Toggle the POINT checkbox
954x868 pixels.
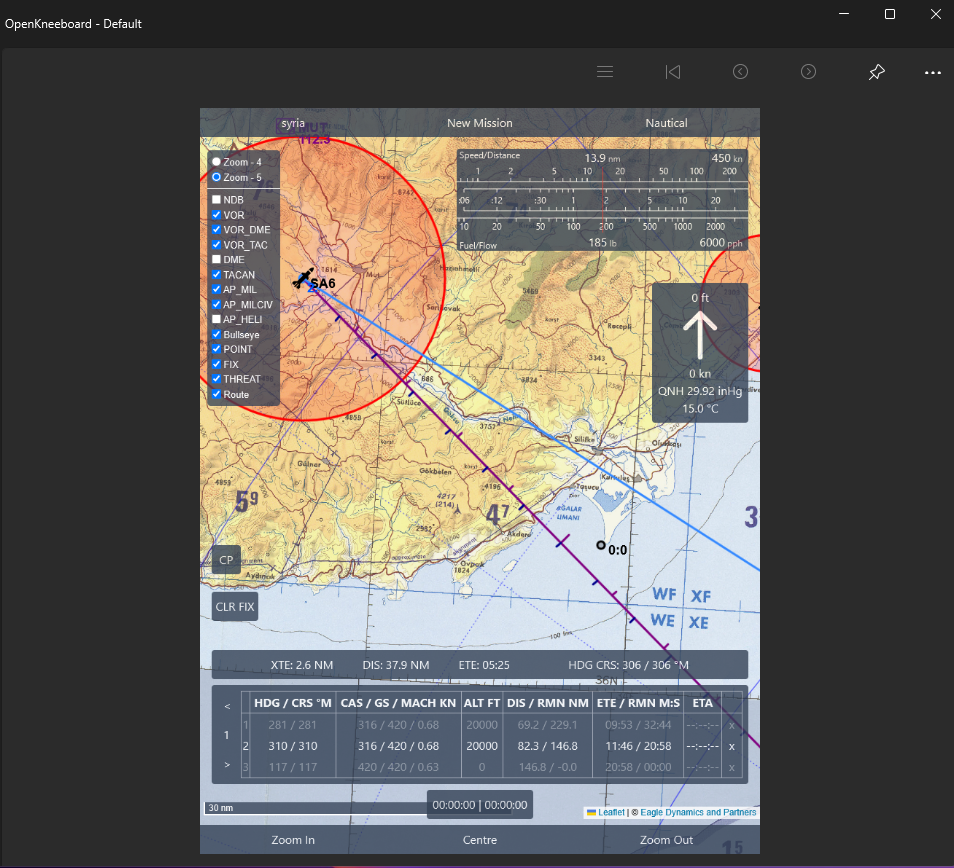coord(216,349)
